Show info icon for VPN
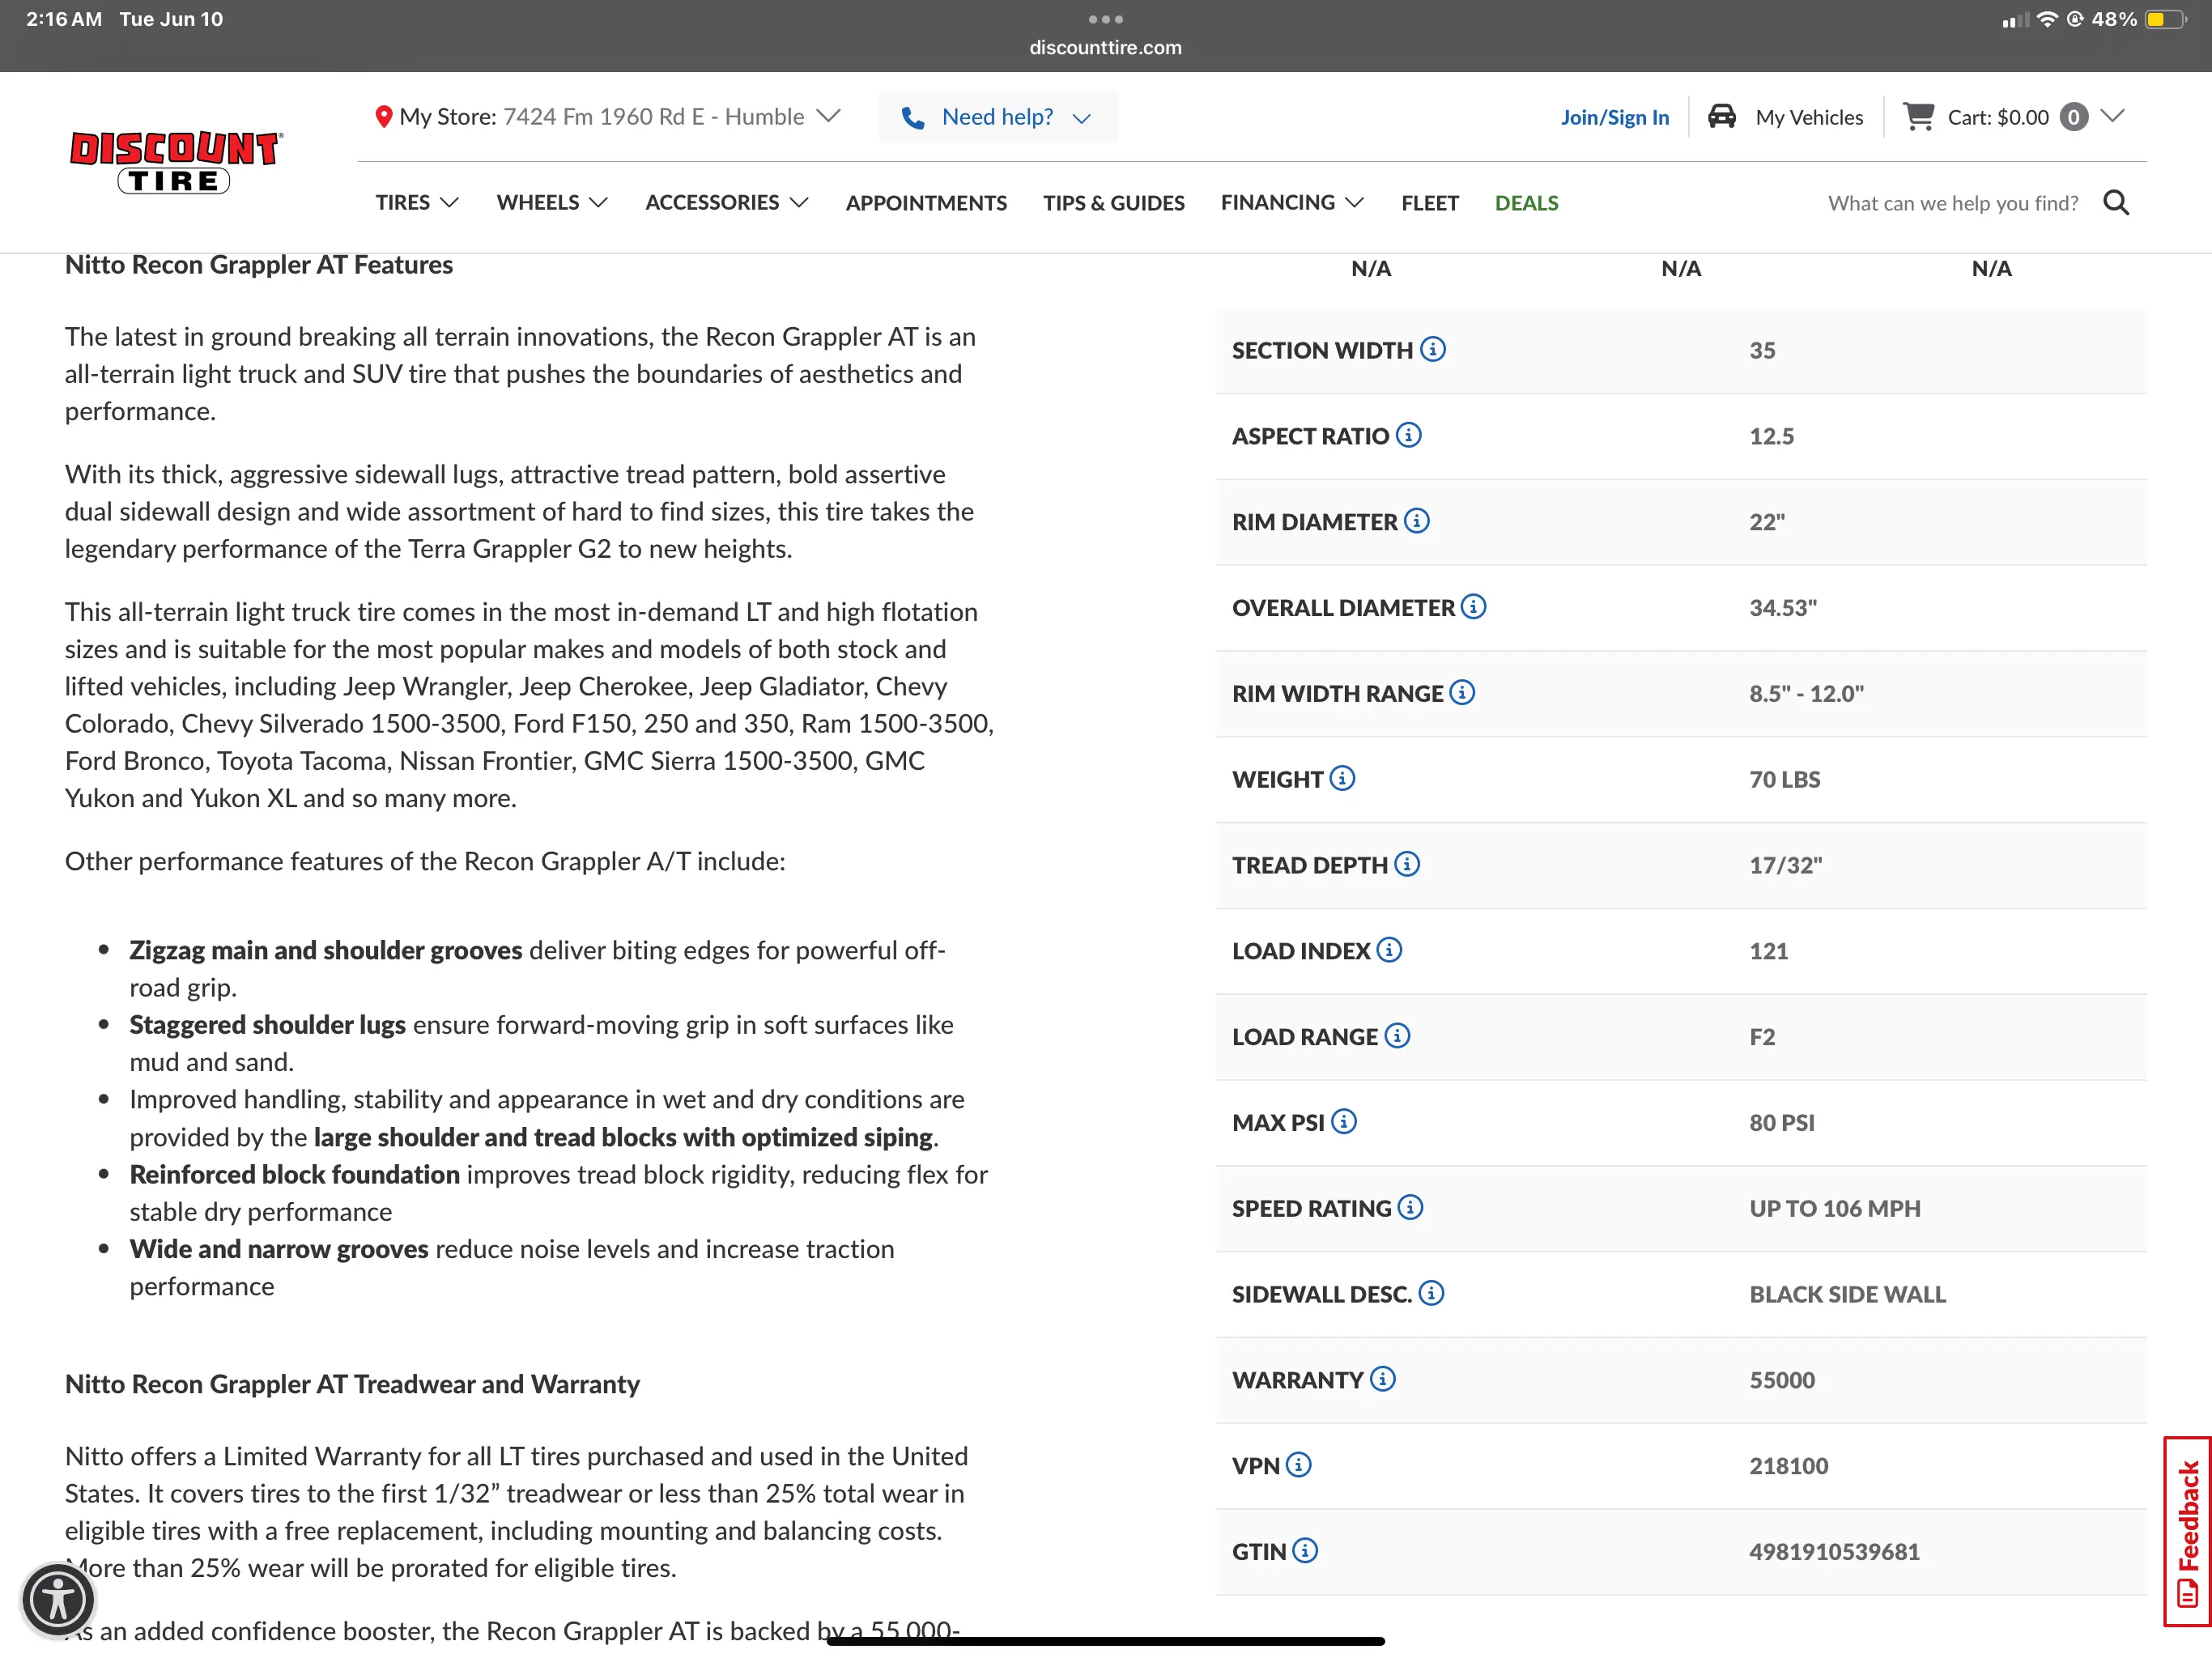 pos(1299,1465)
